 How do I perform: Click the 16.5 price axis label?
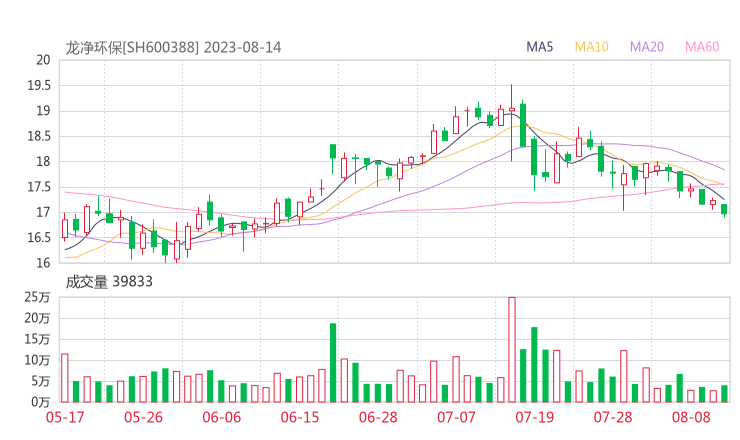(x=39, y=237)
